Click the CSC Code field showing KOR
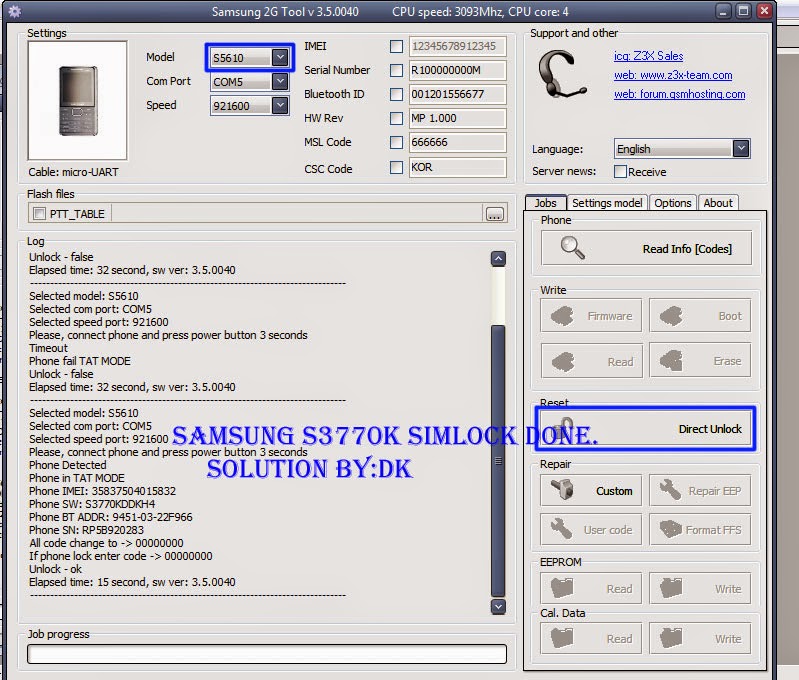Image resolution: width=799 pixels, height=680 pixels. click(458, 167)
